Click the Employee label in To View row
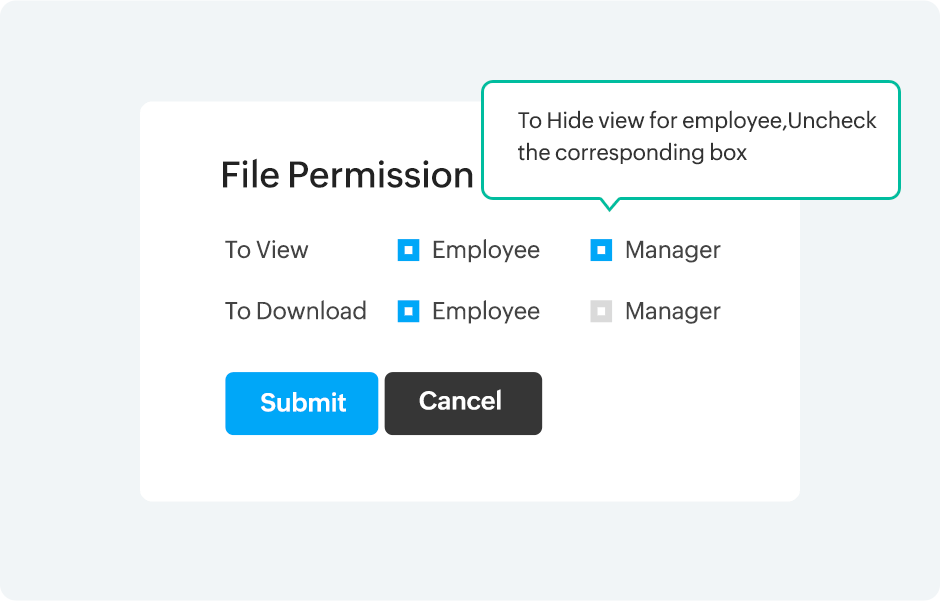The width and height of the screenshot is (940, 601). click(x=485, y=250)
